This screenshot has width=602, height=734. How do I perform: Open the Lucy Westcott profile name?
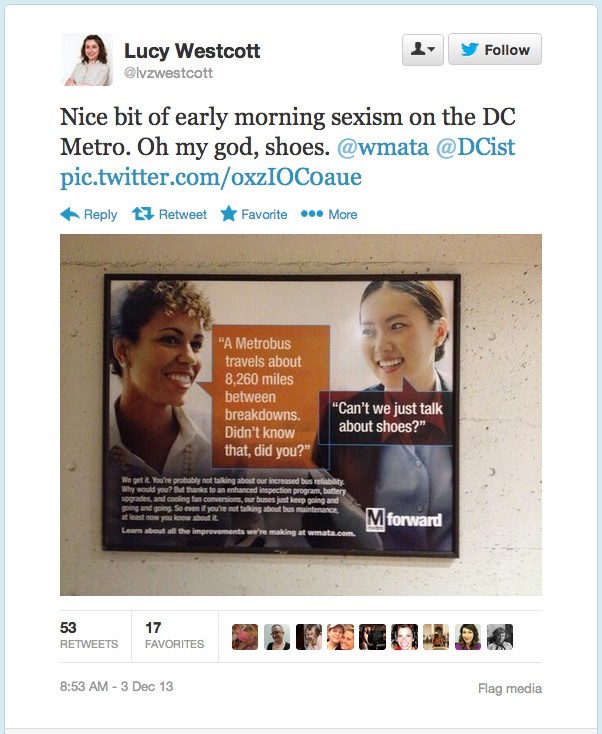[x=192, y=51]
